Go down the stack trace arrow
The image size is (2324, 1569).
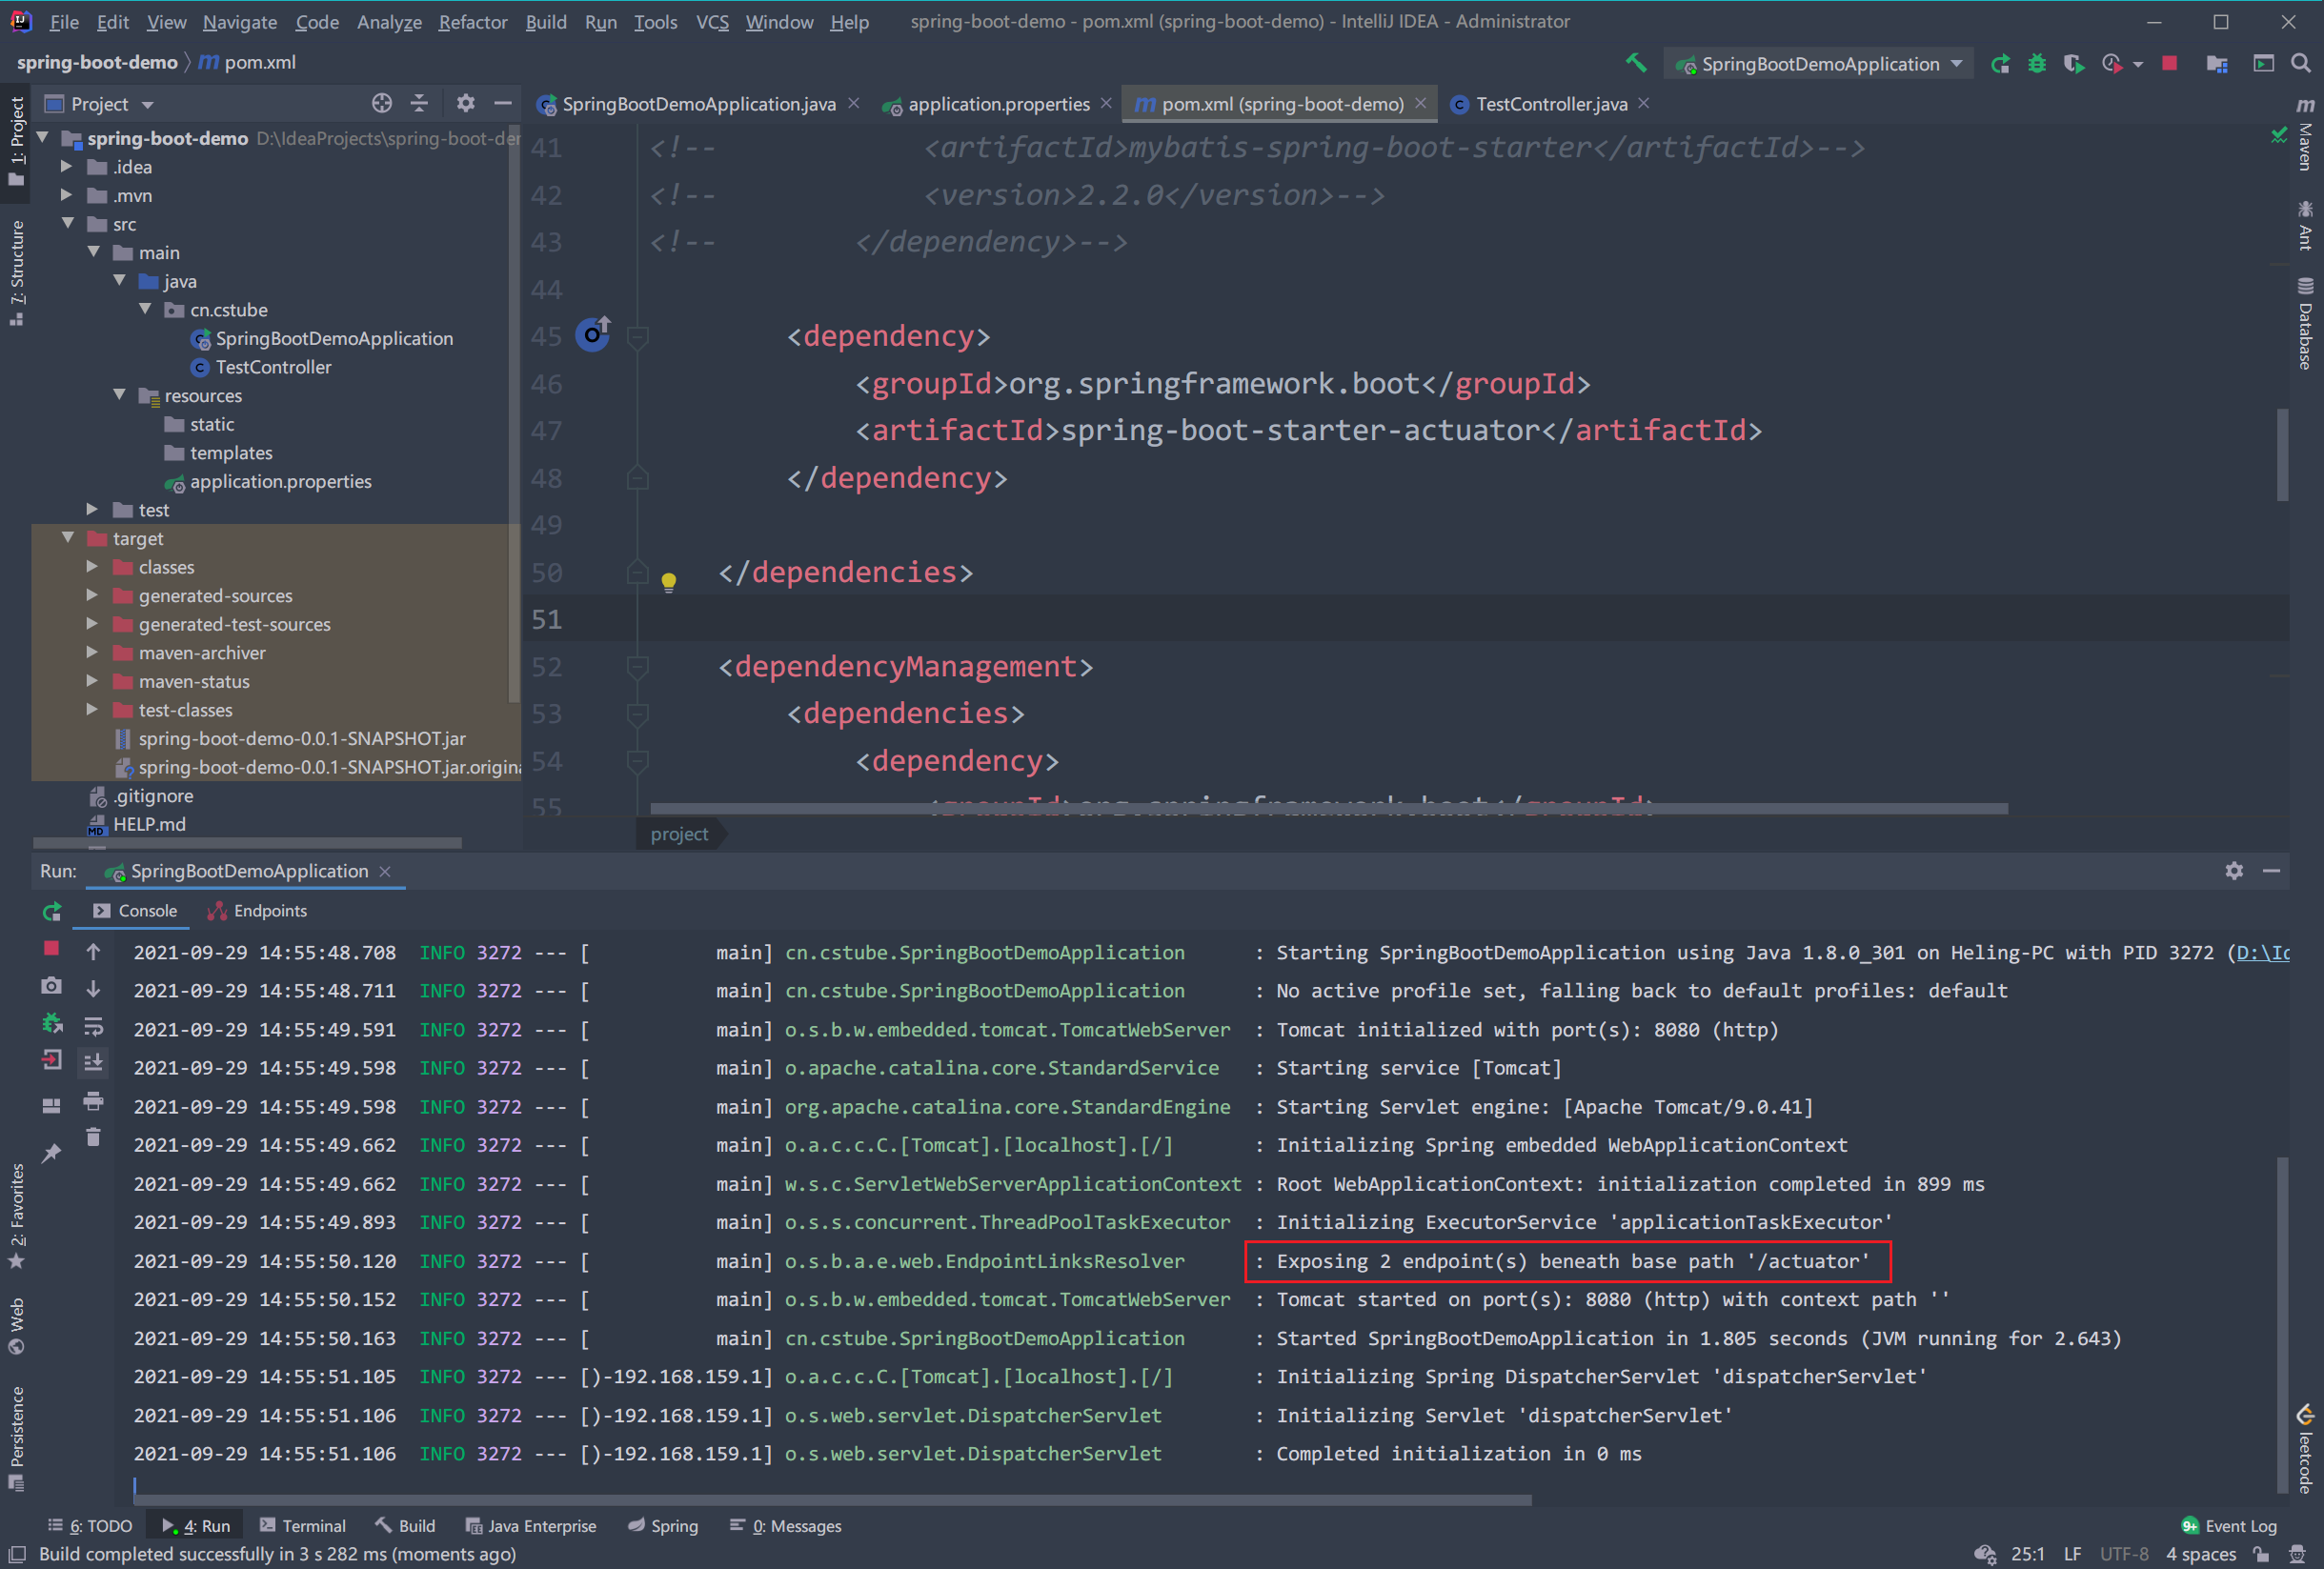click(x=93, y=989)
